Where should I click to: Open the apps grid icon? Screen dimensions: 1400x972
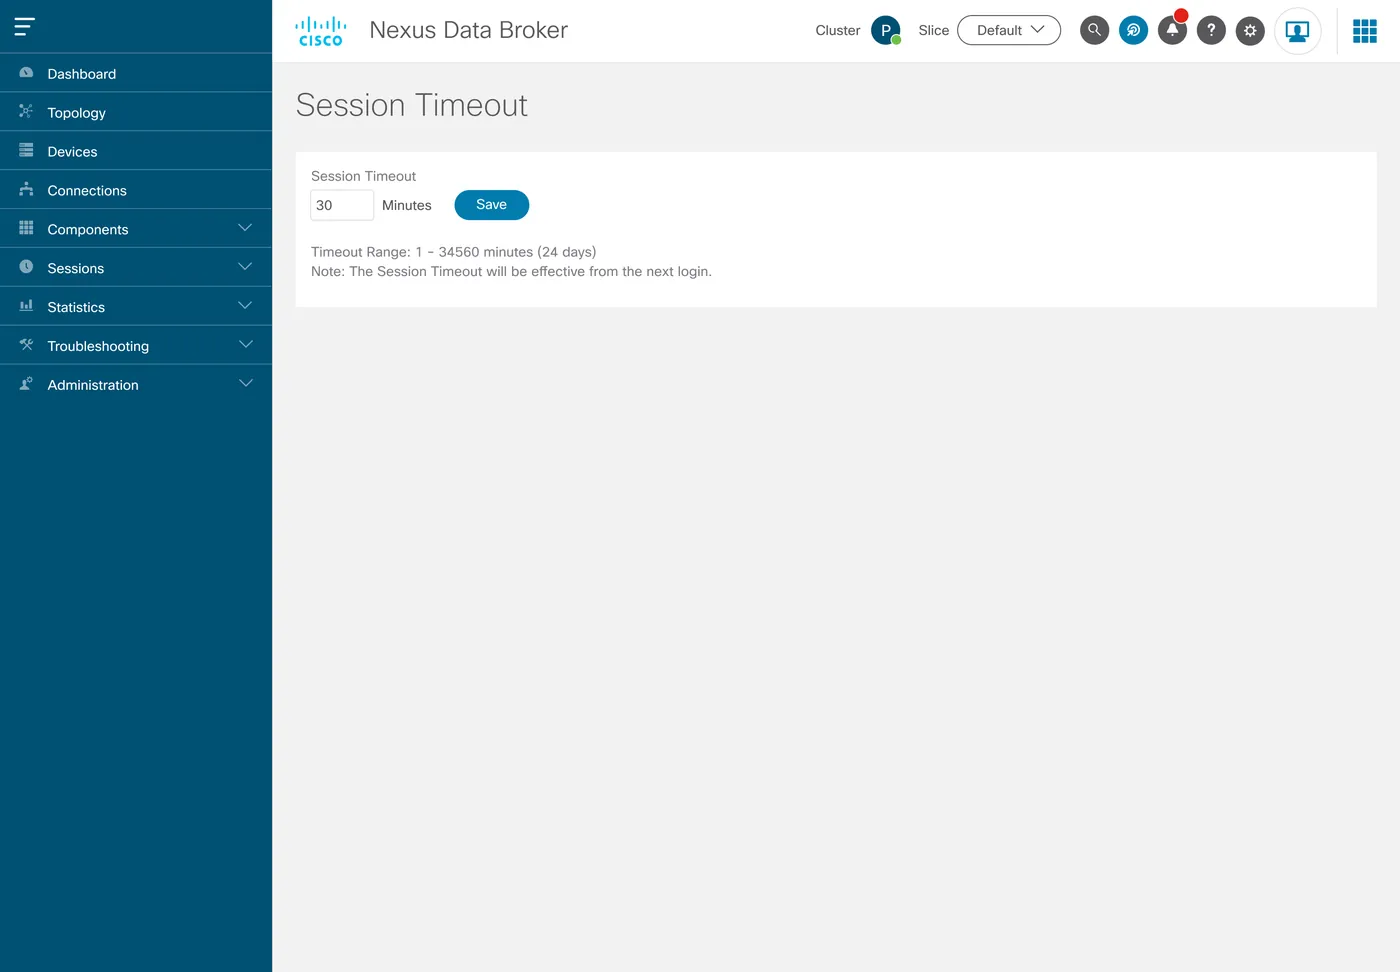click(1365, 31)
